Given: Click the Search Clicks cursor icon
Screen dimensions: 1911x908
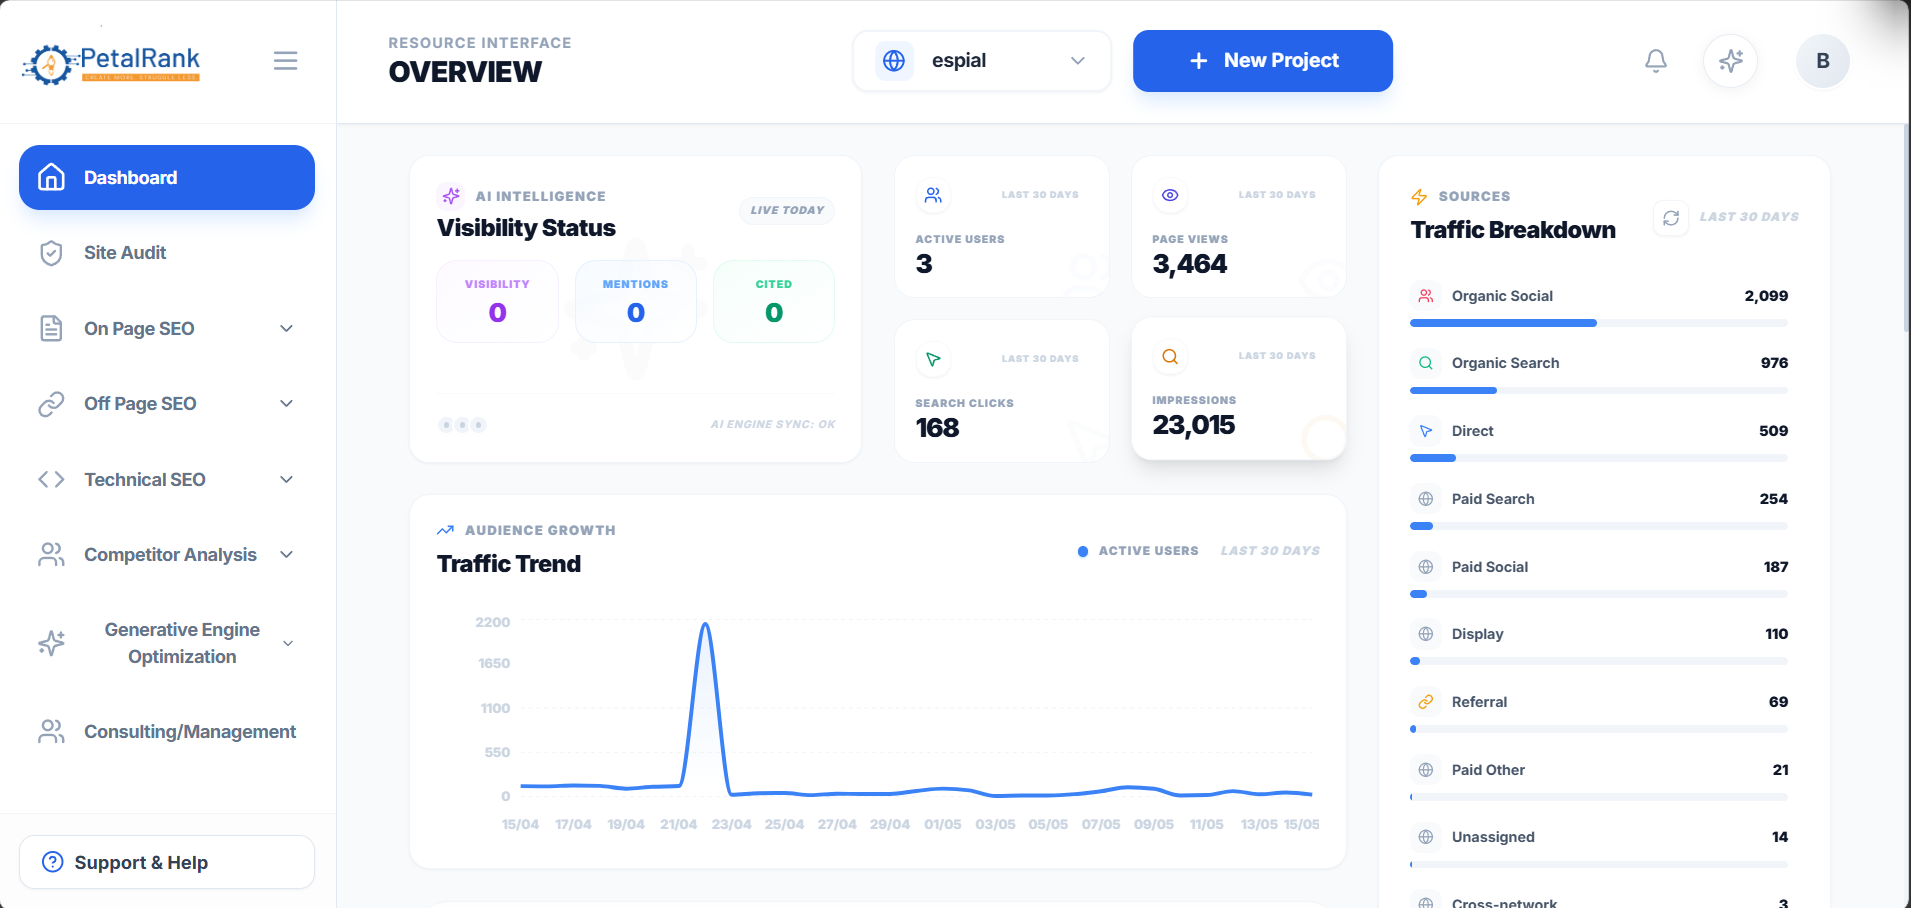Looking at the screenshot, I should (x=933, y=359).
